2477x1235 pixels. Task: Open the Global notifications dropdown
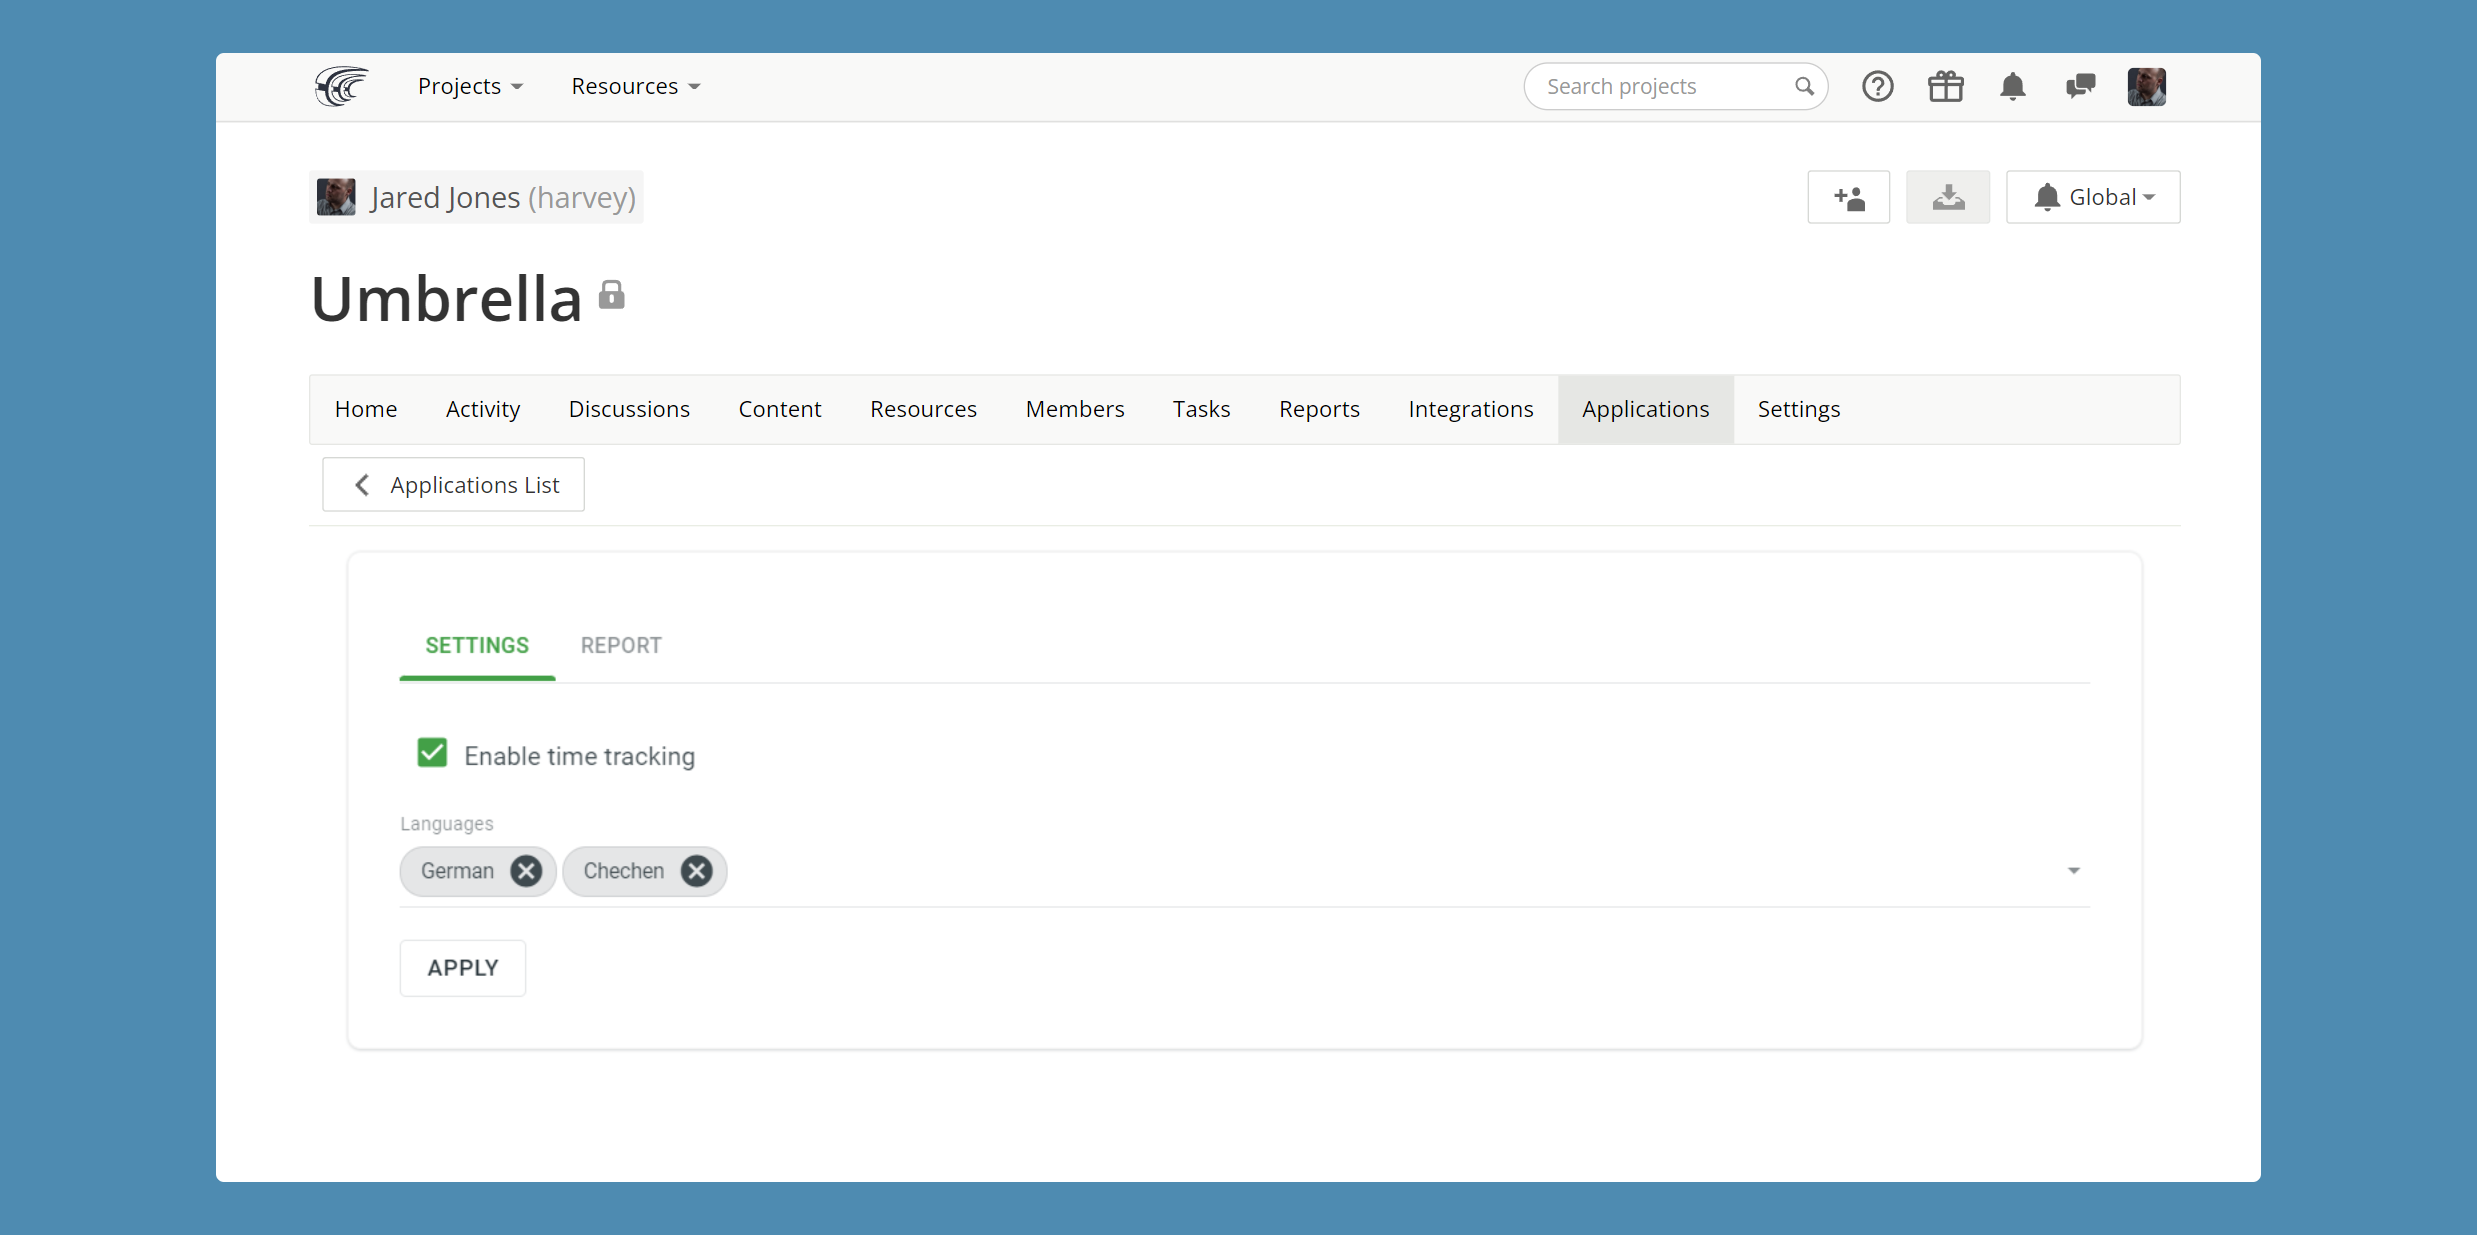click(2092, 197)
